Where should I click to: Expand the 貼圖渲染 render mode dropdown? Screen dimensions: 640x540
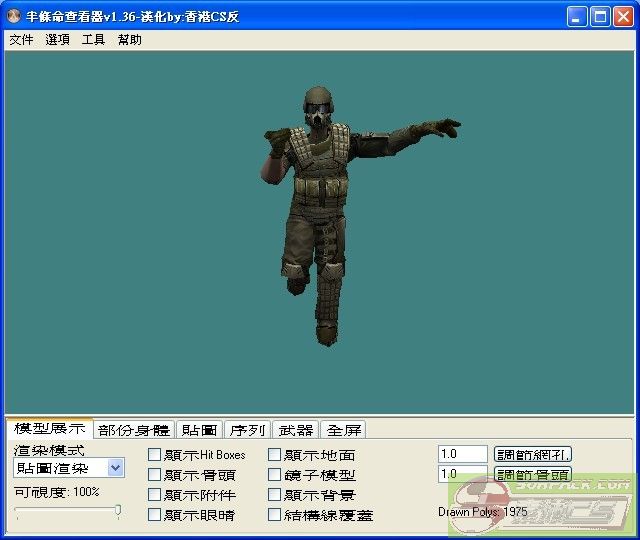click(x=116, y=468)
